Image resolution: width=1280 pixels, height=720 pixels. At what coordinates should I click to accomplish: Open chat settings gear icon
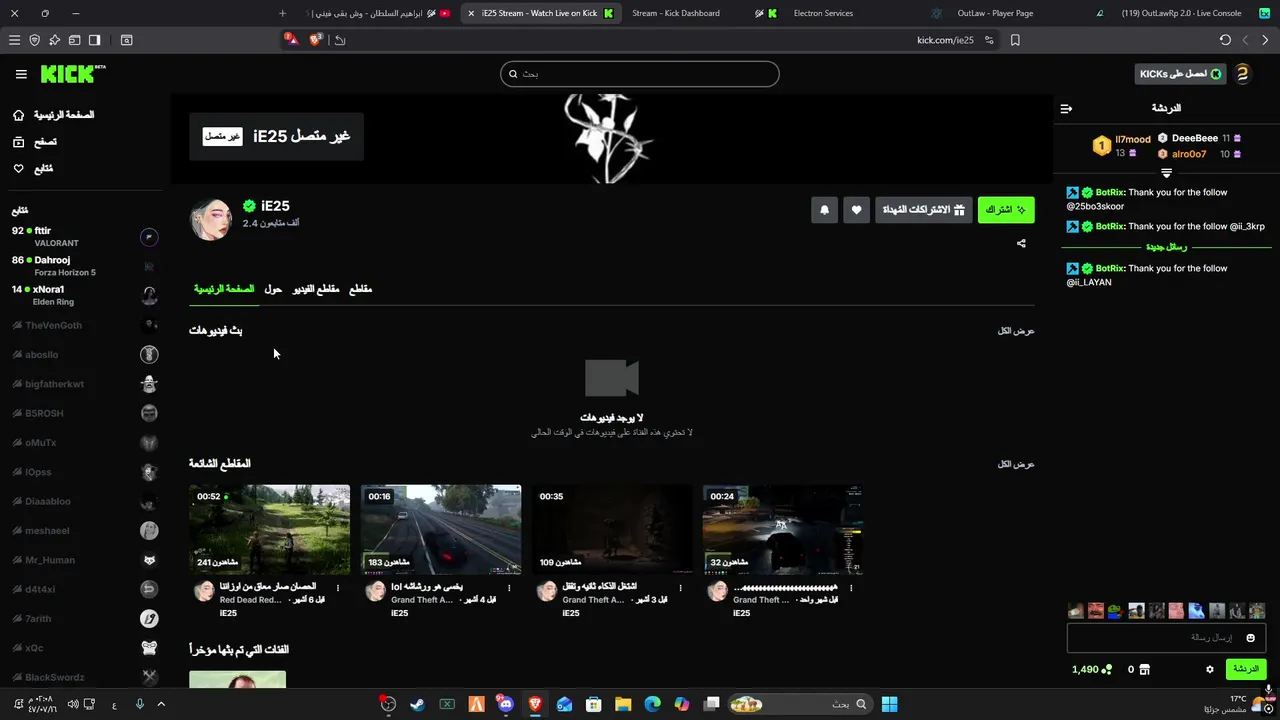click(1210, 670)
